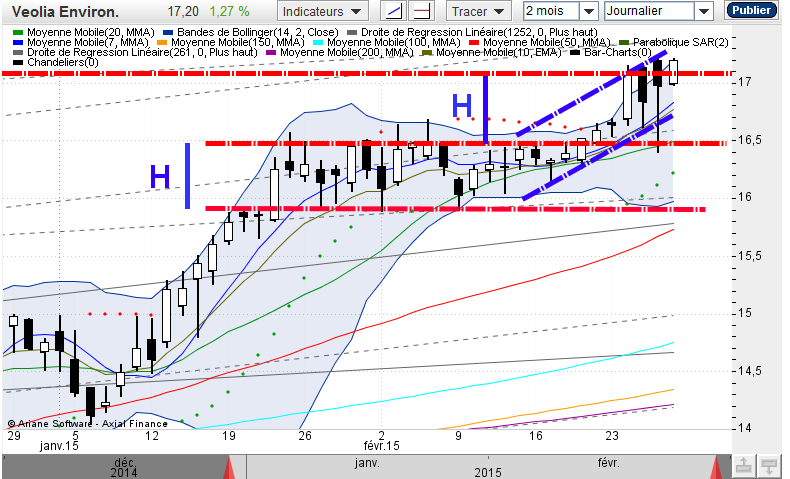The image size is (790, 479).
Task: Expand the Journalier interval dropdown arrow
Action: 703,11
